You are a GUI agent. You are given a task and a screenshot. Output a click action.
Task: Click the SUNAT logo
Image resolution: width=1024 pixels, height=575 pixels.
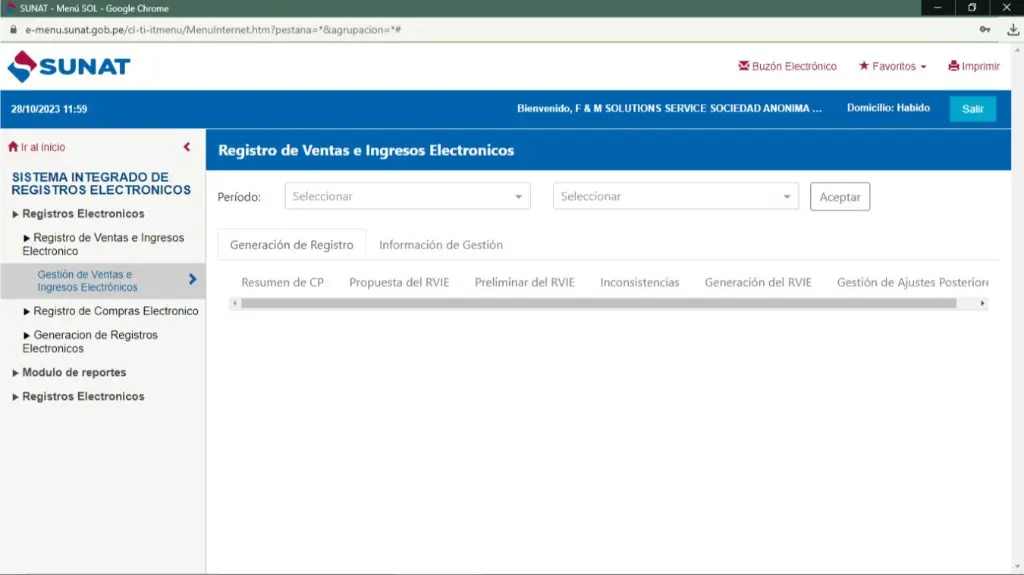(x=69, y=67)
